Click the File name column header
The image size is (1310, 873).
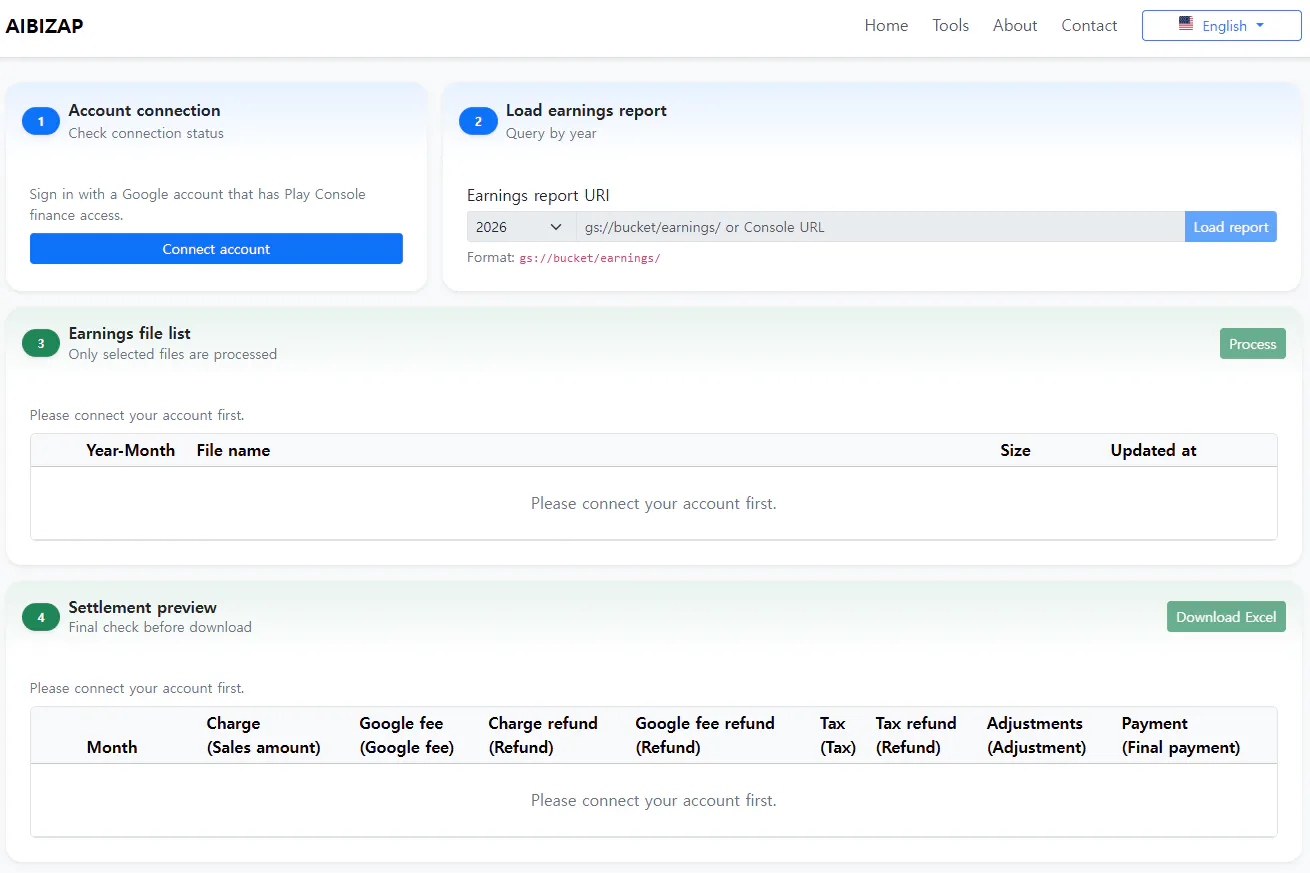233,450
